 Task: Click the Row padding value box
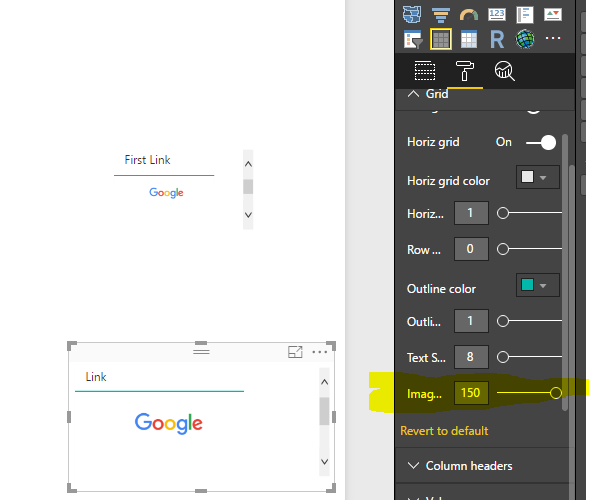(471, 249)
